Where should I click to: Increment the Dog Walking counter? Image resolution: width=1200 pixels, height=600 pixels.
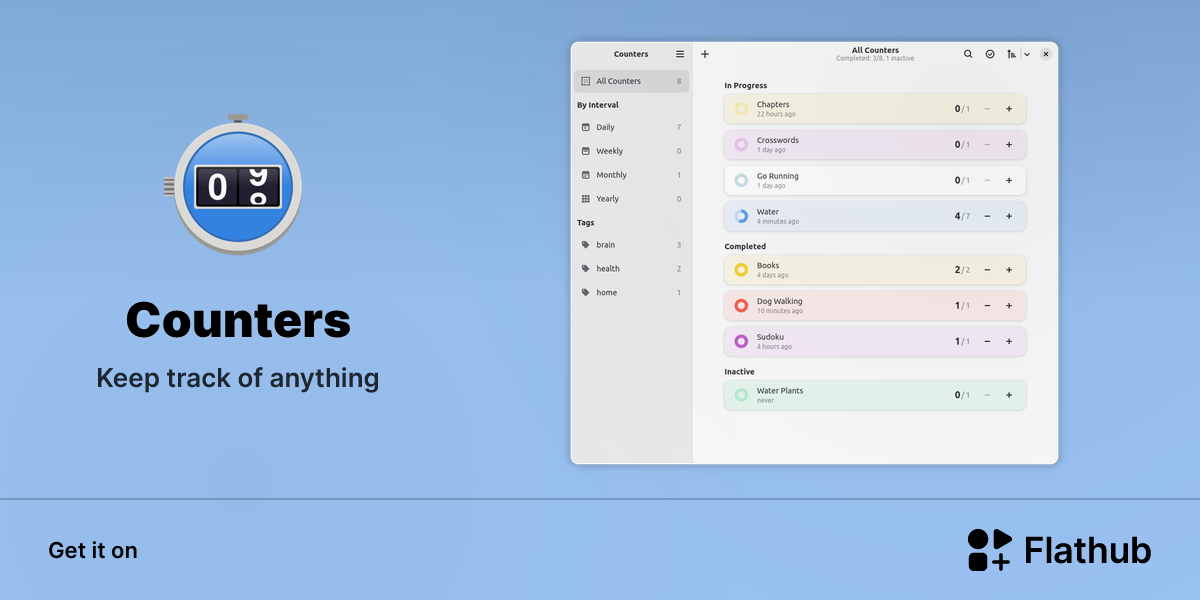(1009, 306)
